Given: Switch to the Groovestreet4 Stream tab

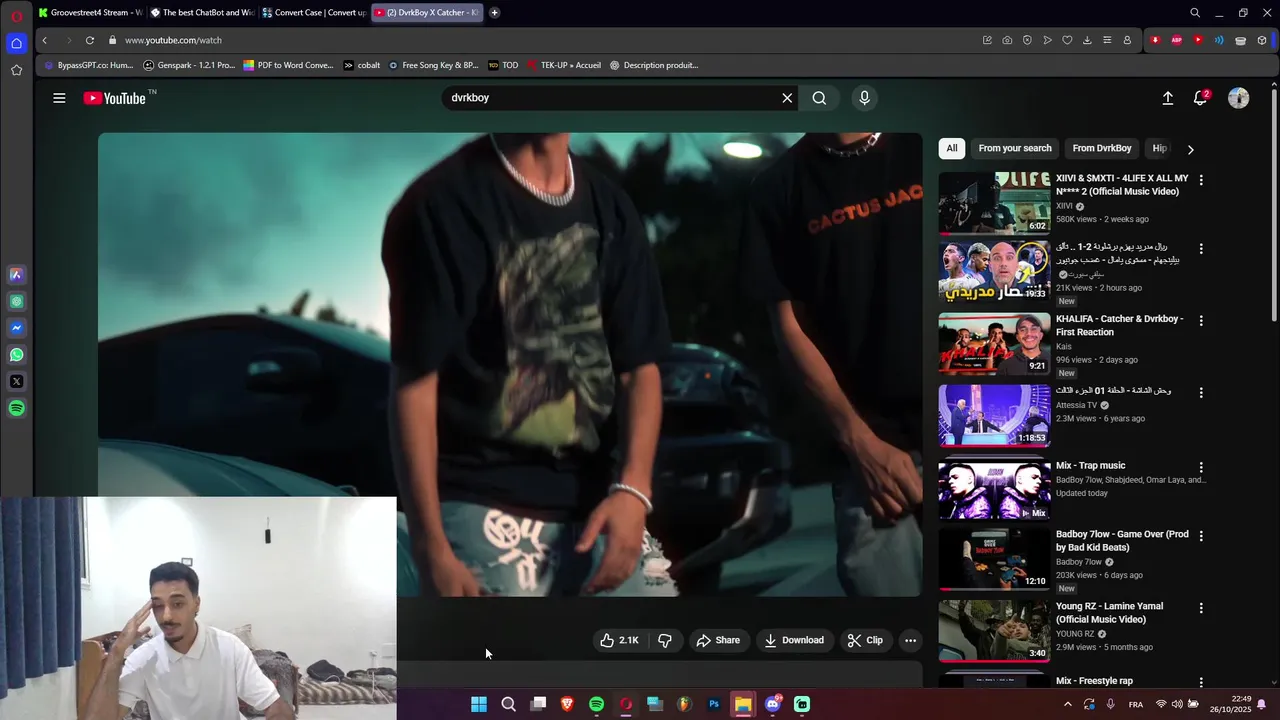Looking at the screenshot, I should (x=90, y=13).
